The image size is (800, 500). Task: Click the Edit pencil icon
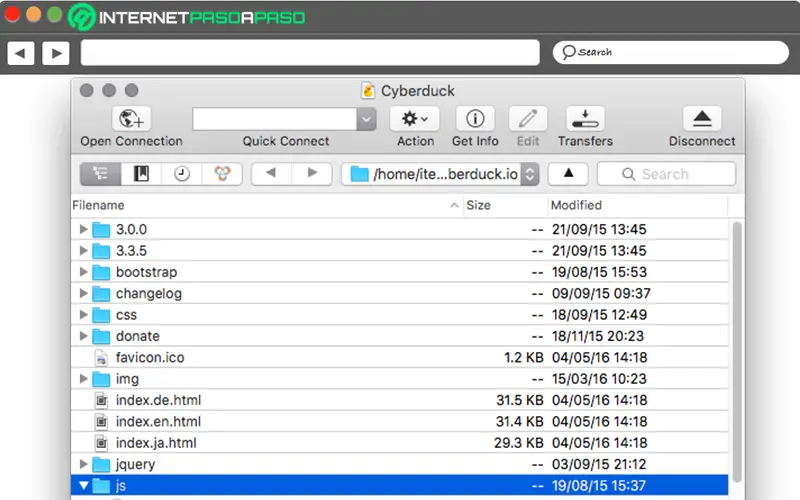tap(528, 119)
